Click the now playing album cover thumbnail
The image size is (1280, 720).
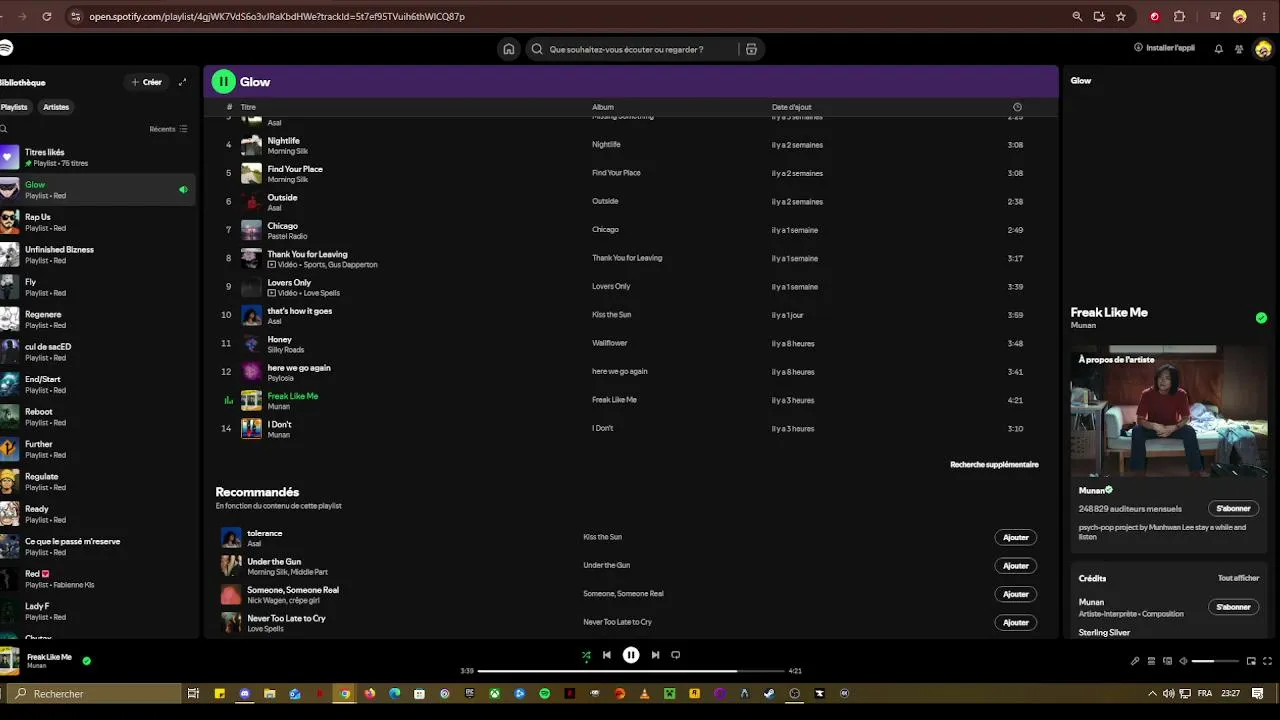click(x=10, y=660)
